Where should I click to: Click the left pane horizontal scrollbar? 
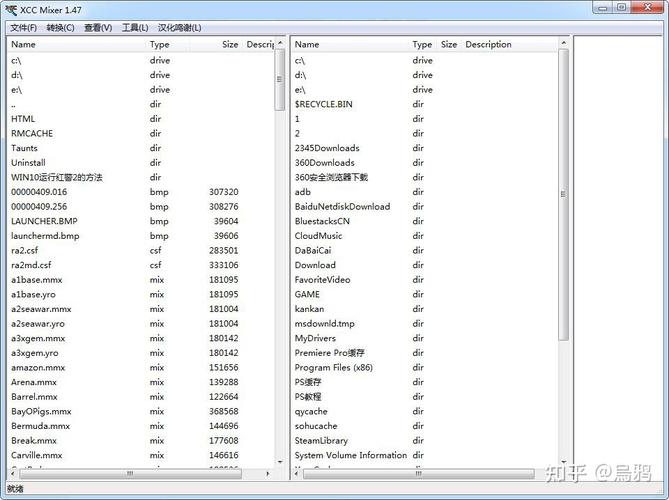(x=140, y=473)
